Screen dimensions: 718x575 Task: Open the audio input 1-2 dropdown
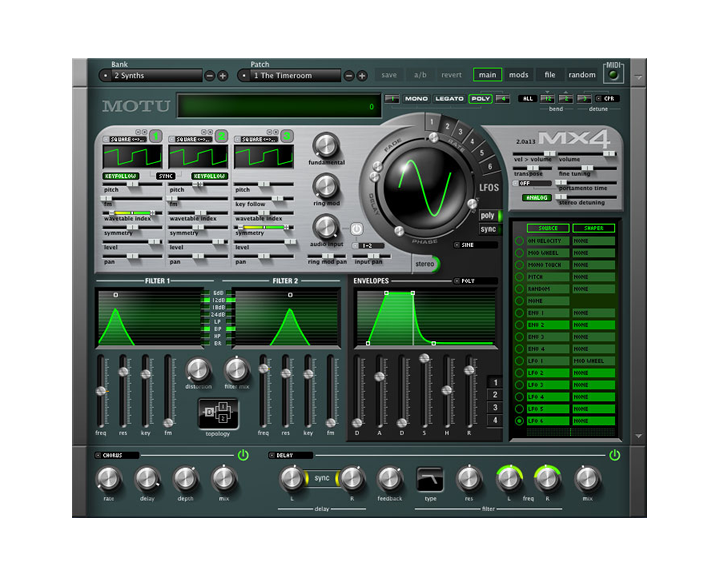[369, 246]
